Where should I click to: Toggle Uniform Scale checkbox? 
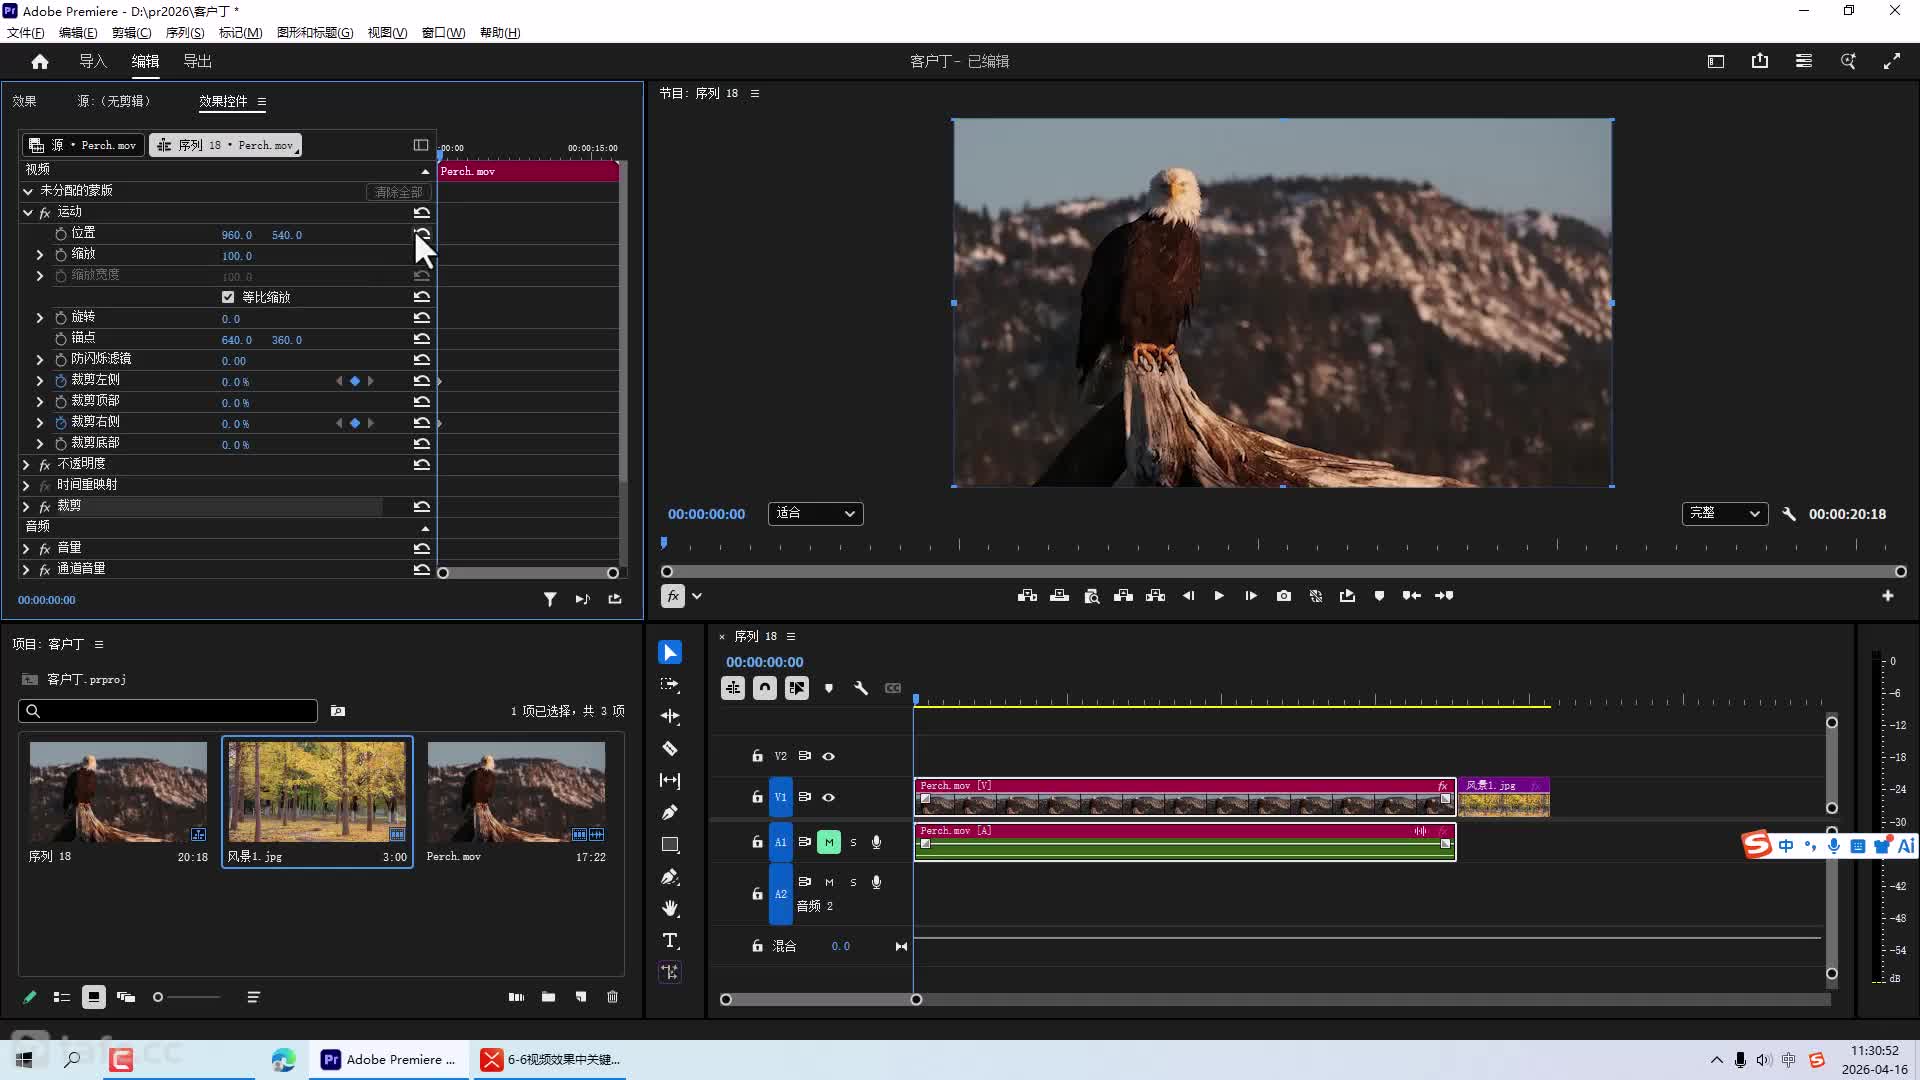[228, 297]
